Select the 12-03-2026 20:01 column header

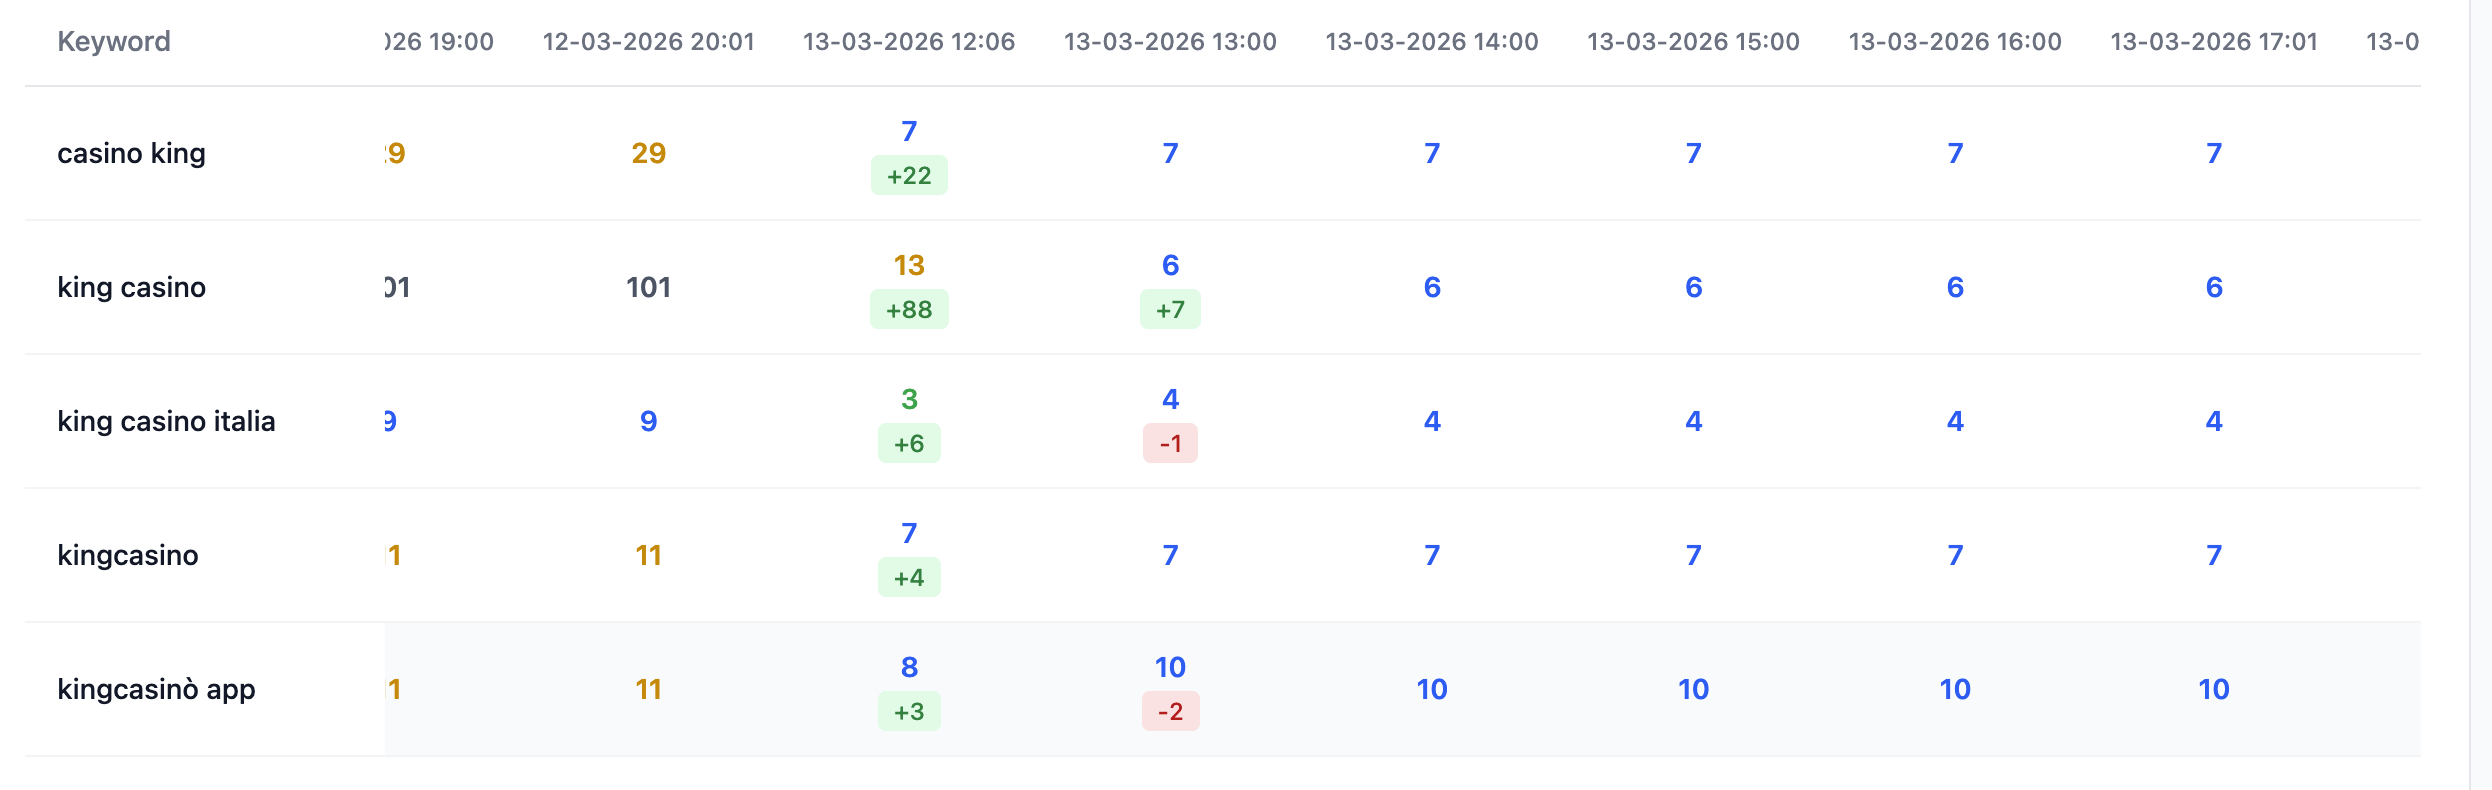click(648, 42)
